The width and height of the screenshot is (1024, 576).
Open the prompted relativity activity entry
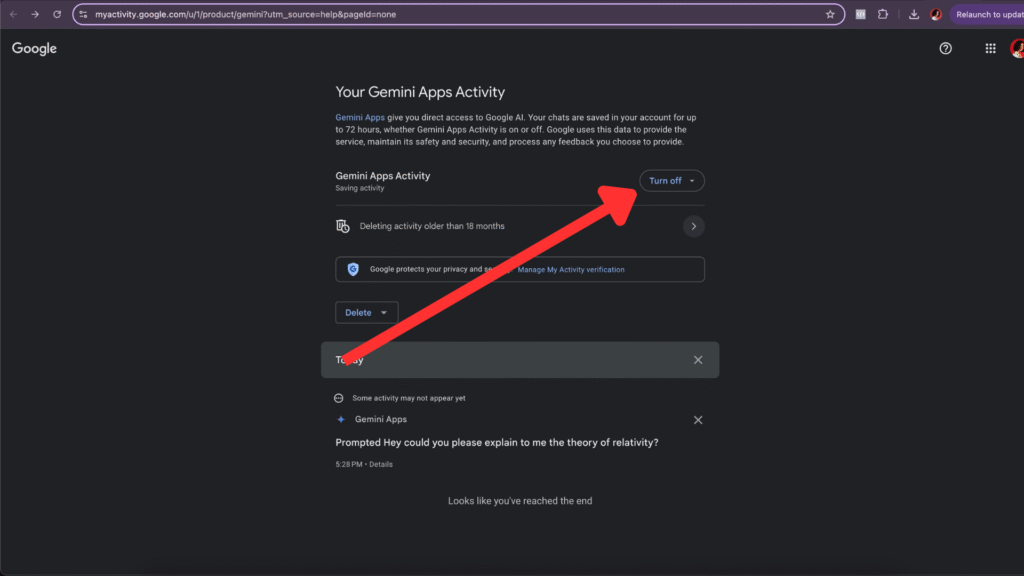(497, 442)
